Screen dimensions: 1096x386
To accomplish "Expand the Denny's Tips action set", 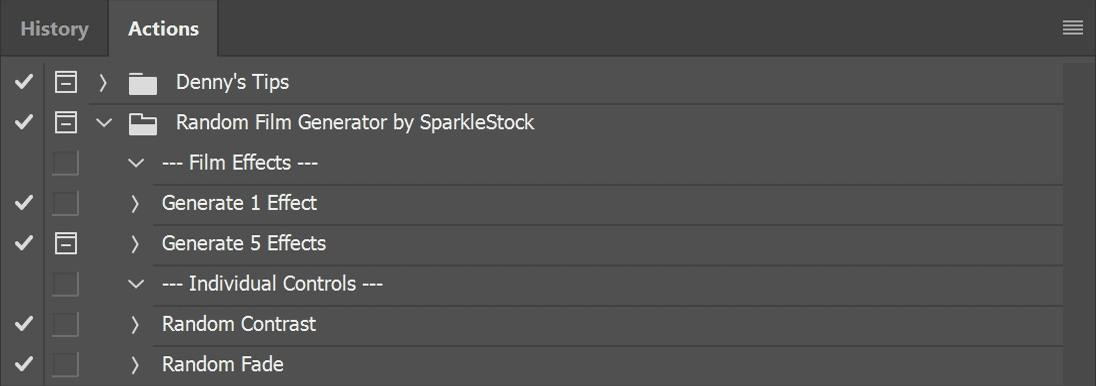I will (103, 83).
